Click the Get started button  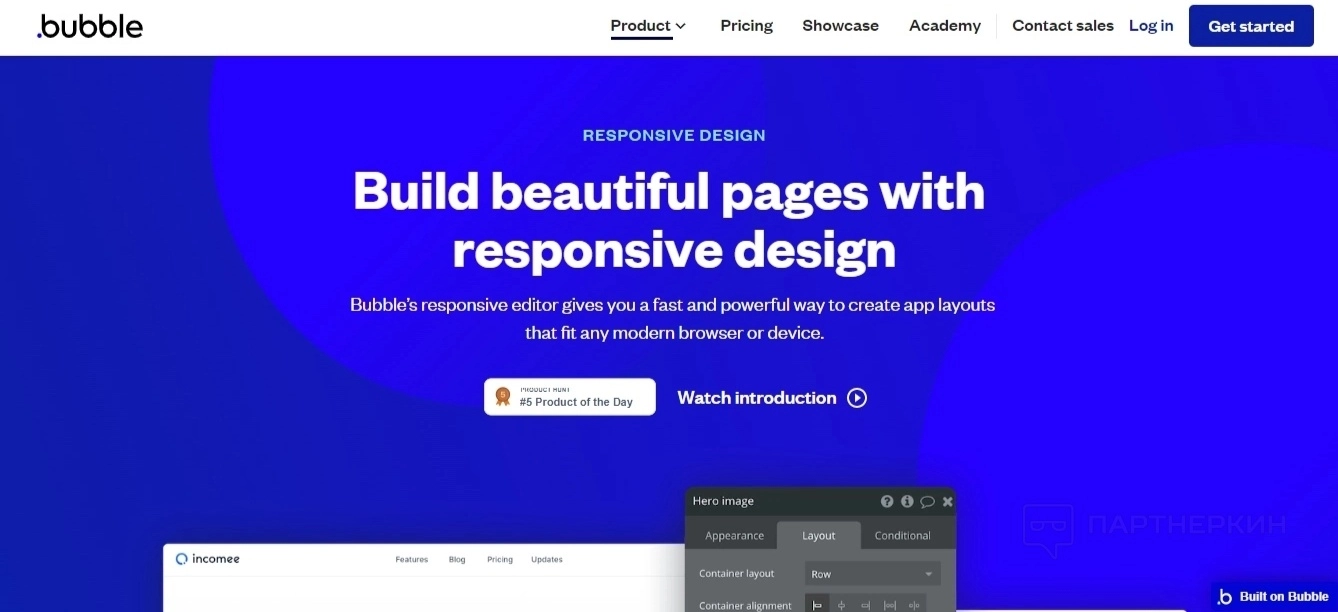click(x=1251, y=26)
